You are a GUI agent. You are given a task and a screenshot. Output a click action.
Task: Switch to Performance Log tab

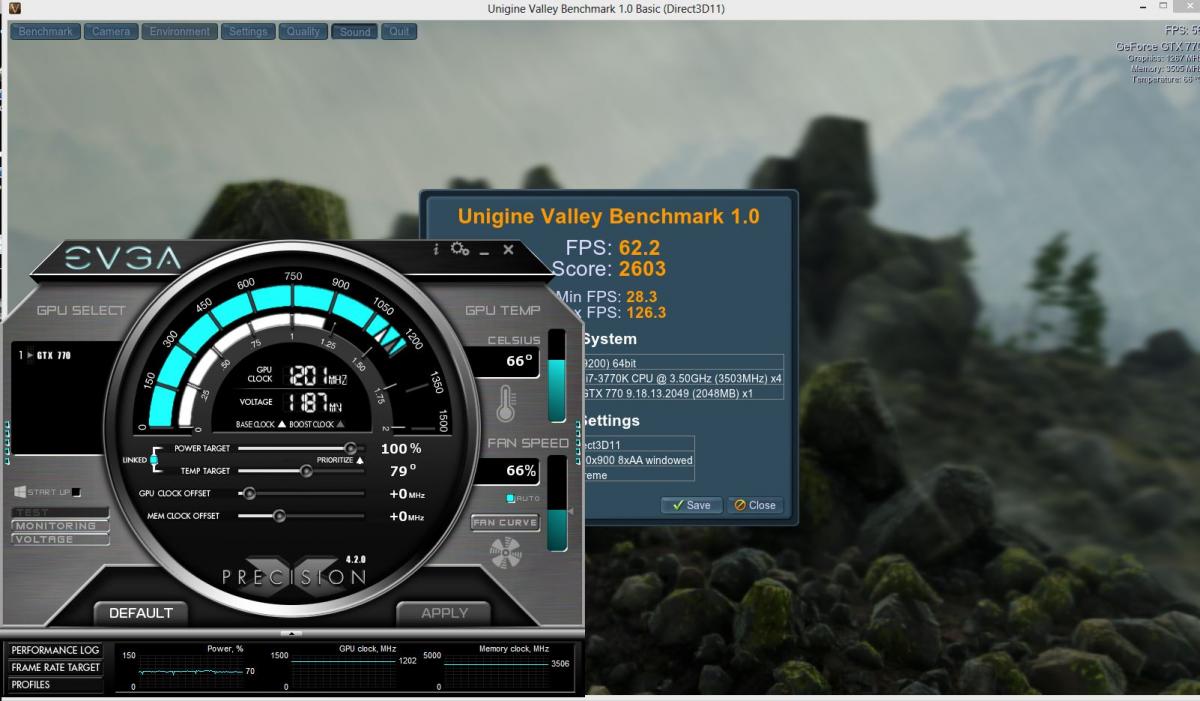click(x=55, y=650)
